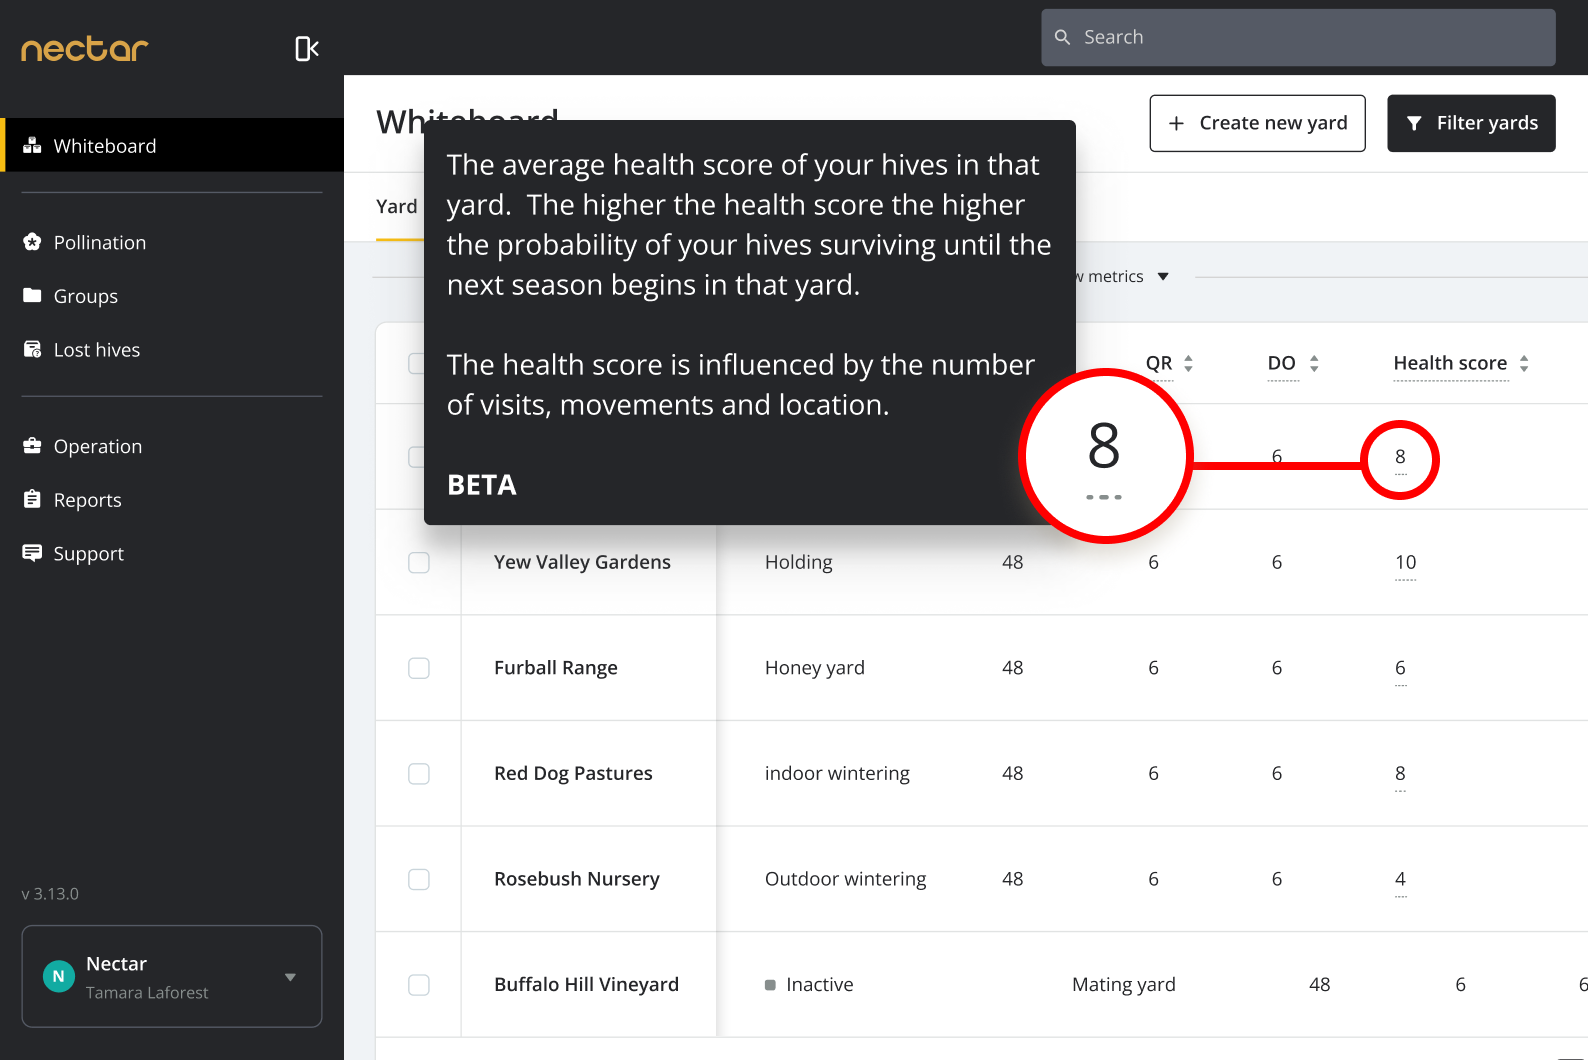This screenshot has height=1060, width=1588.
Task: Click the Whiteboard sidebar icon
Action: click(32, 146)
